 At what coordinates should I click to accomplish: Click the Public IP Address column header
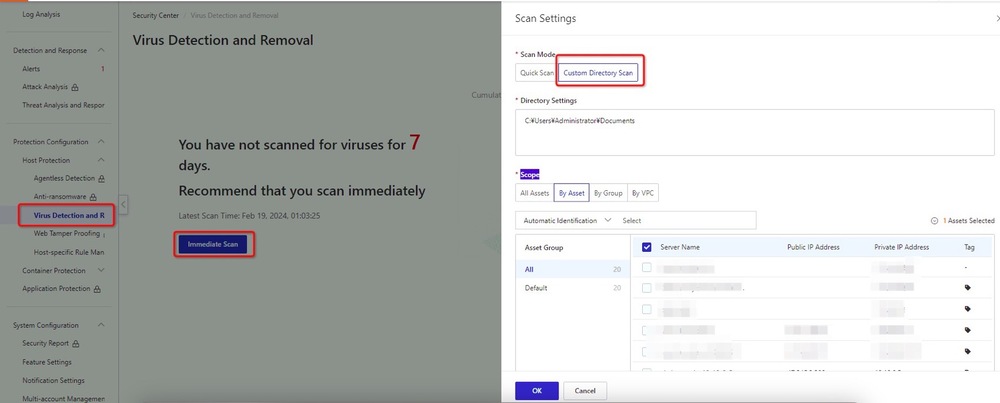(813, 247)
